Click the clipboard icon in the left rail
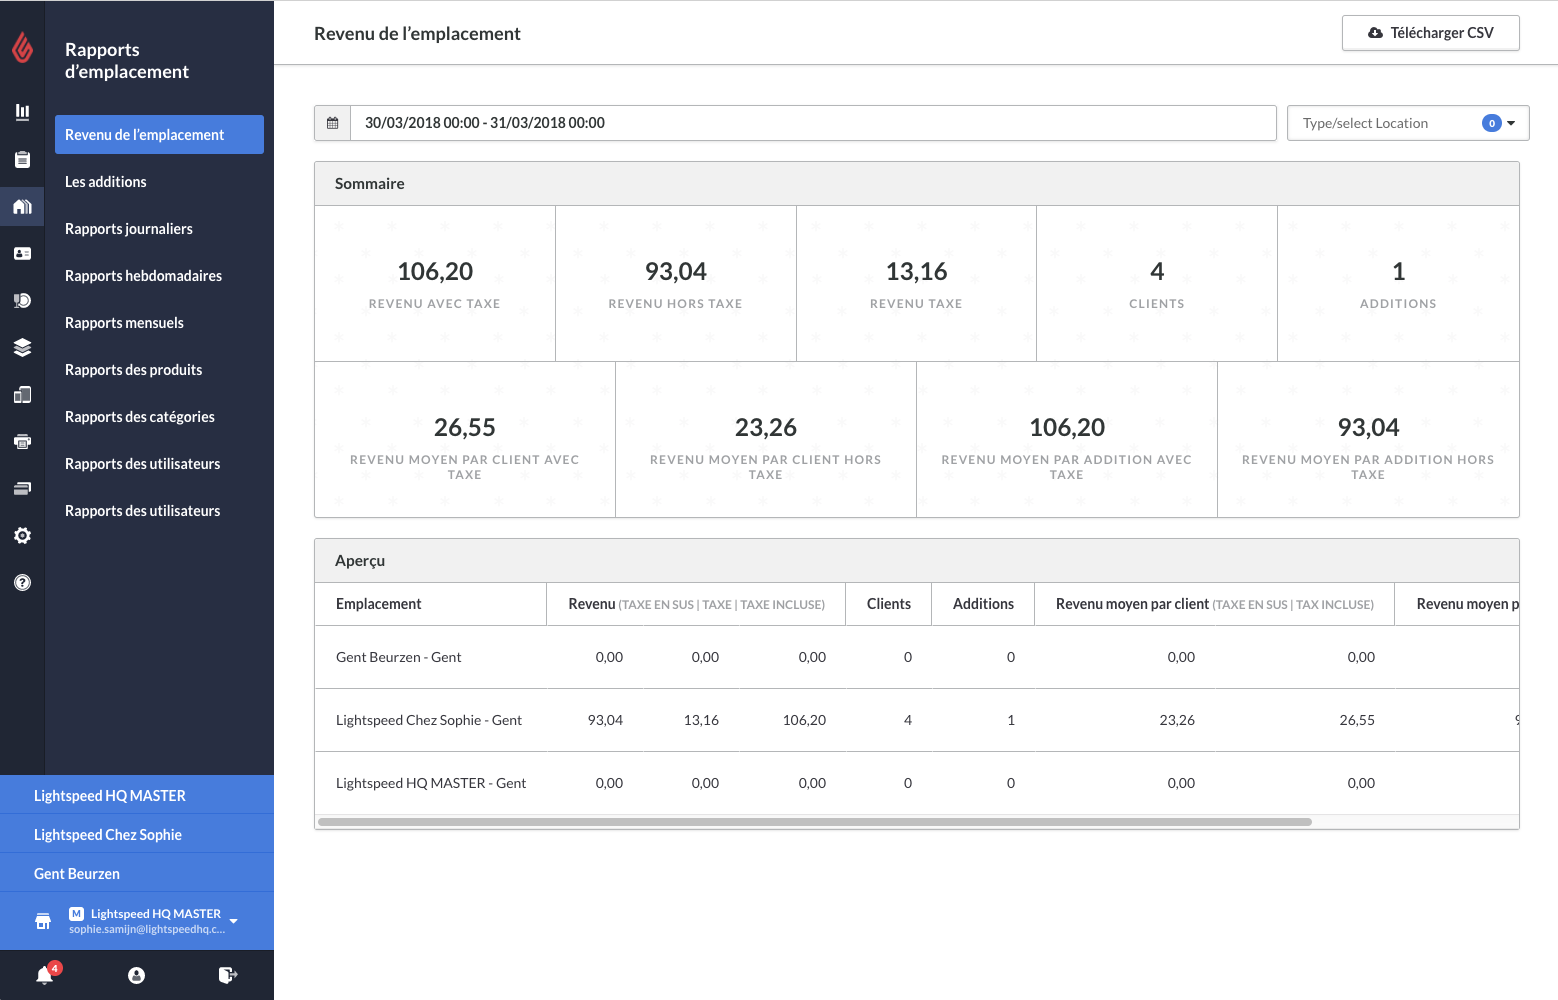 (x=22, y=159)
